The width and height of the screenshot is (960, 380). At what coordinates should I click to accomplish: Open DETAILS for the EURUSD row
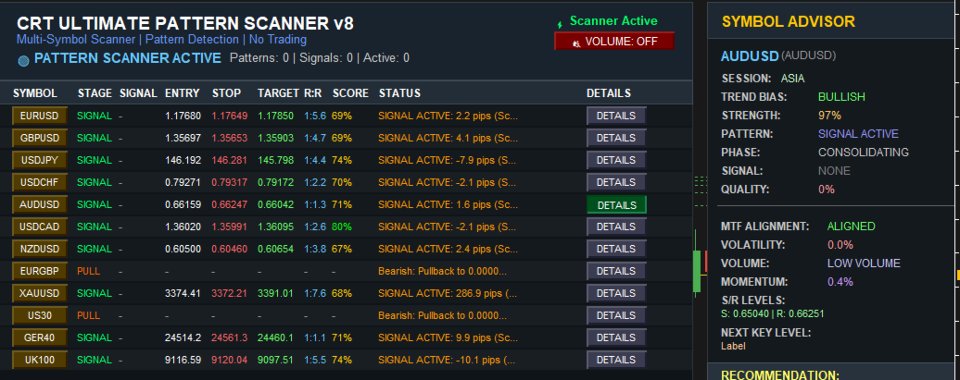pos(616,116)
